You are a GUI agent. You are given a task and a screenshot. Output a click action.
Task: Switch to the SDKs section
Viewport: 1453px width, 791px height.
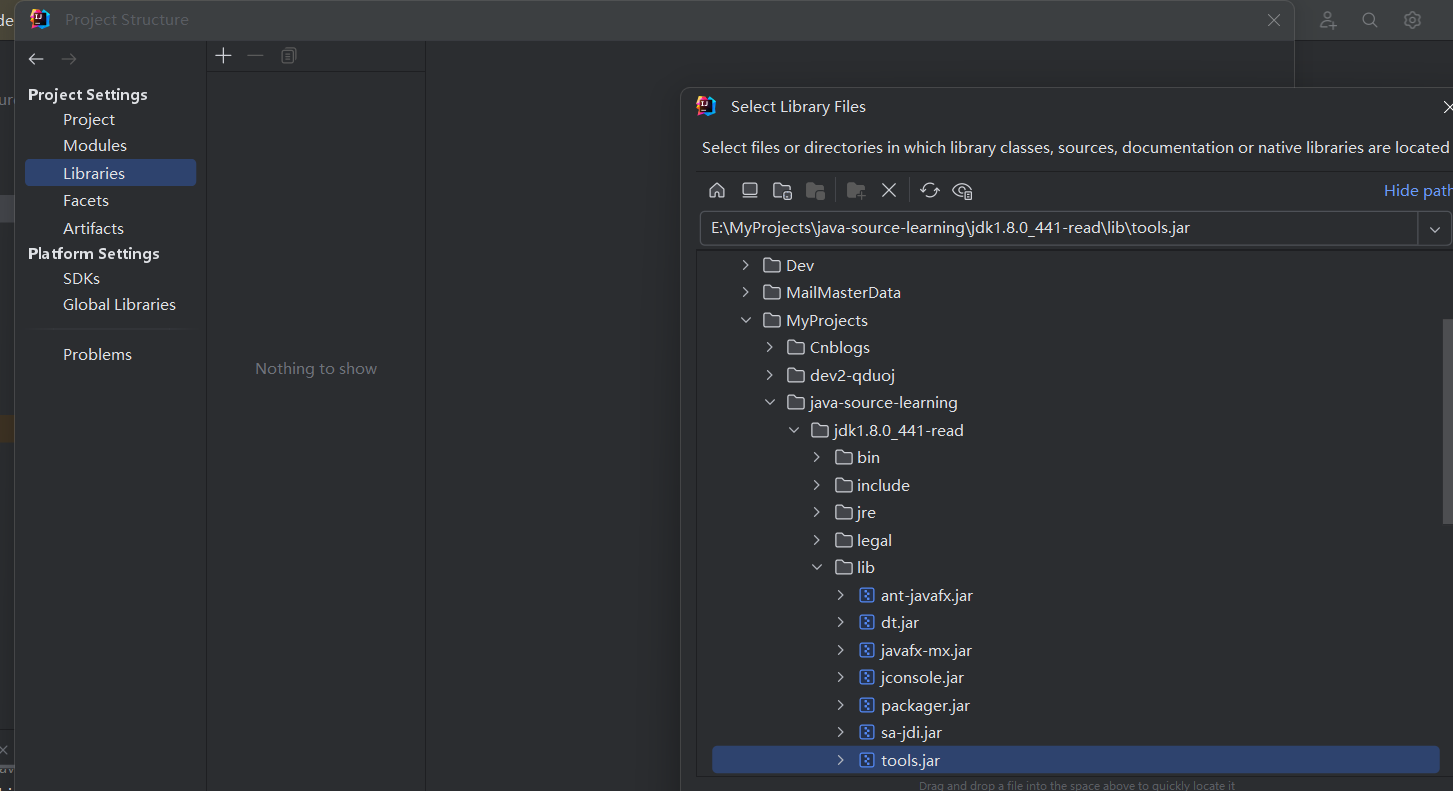81,278
